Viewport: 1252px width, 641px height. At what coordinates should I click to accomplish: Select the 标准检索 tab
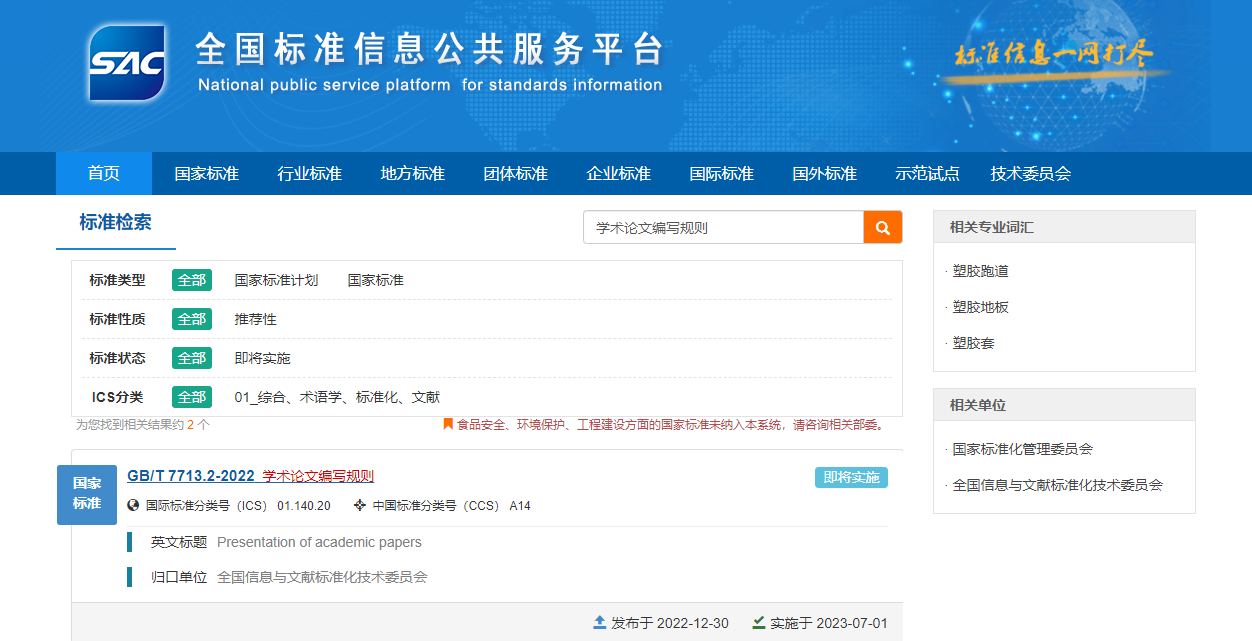point(116,223)
